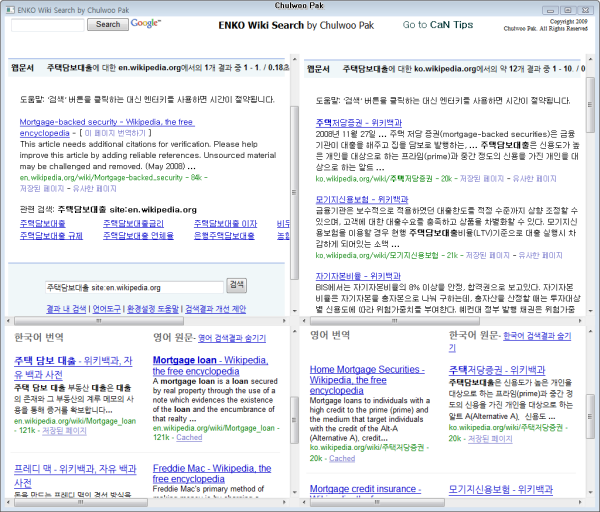Image resolution: width=600 pixels, height=512 pixels.
Task: Click bottom-left pane scroll down arrow
Action: point(294,492)
